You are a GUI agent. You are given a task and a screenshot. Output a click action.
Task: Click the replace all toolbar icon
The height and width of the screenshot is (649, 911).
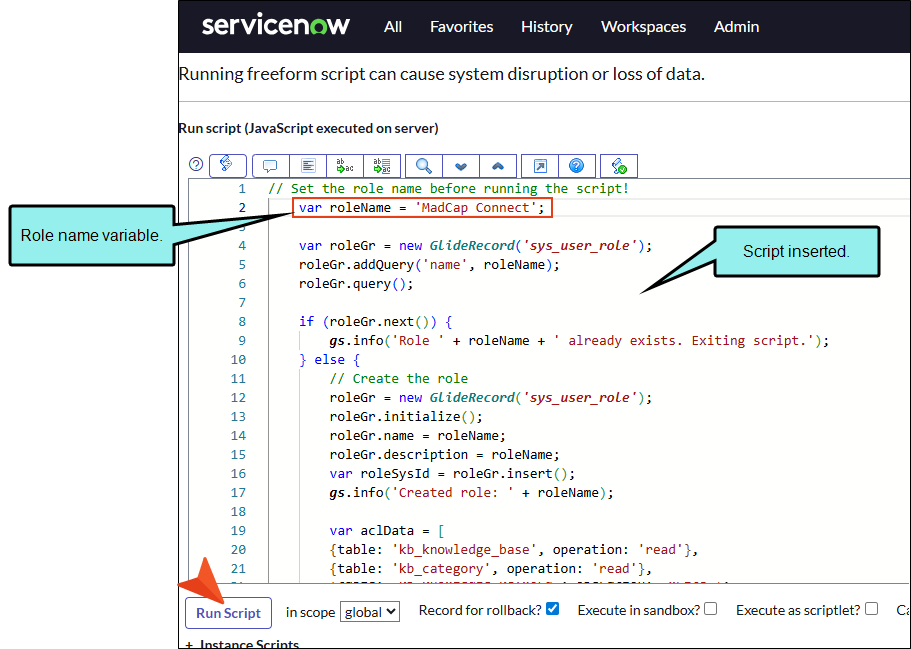pos(382,166)
